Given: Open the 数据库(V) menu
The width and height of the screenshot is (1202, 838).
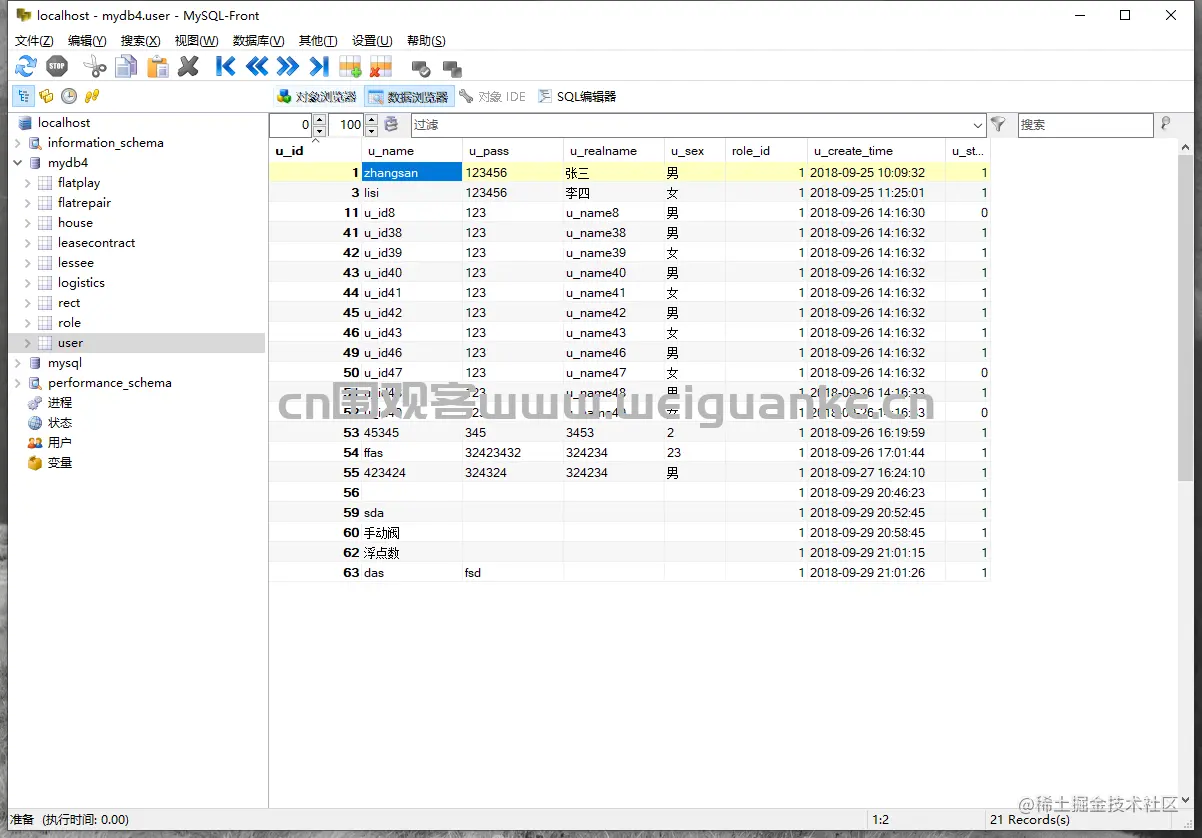Looking at the screenshot, I should (x=258, y=40).
